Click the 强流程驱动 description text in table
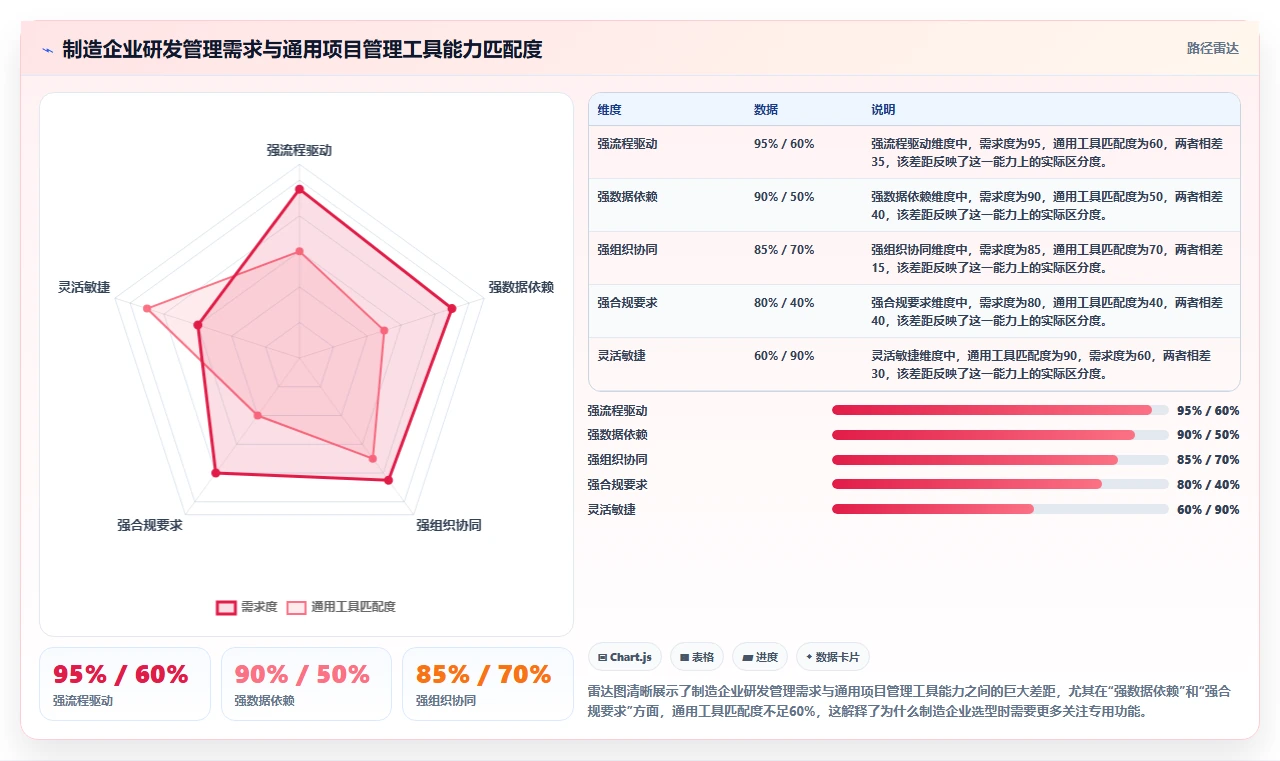1280x761 pixels. 1047,152
